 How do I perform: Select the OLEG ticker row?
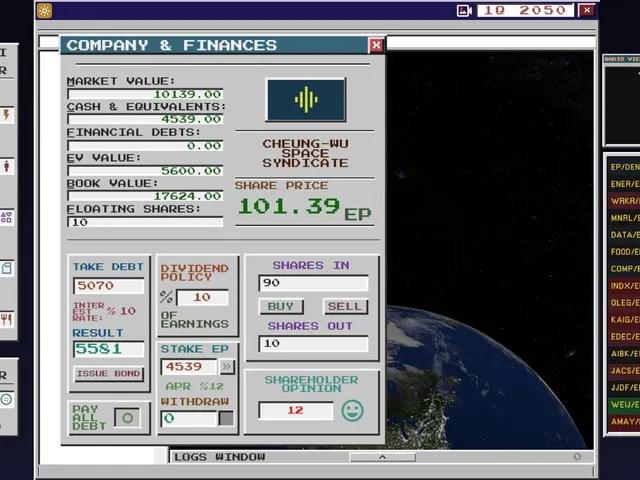pos(624,302)
